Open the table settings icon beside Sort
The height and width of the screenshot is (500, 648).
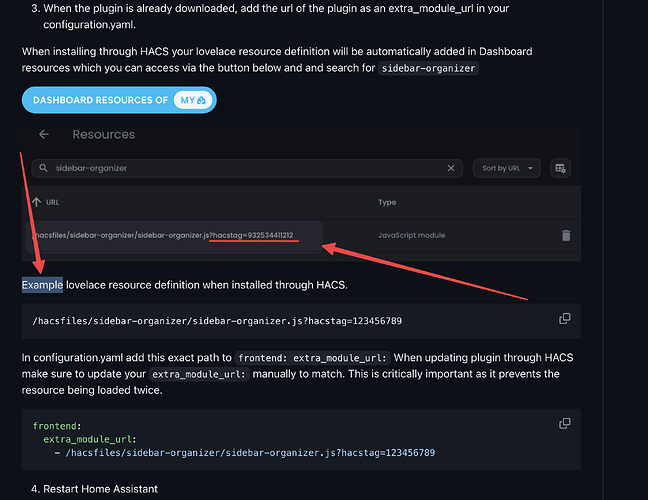point(560,168)
